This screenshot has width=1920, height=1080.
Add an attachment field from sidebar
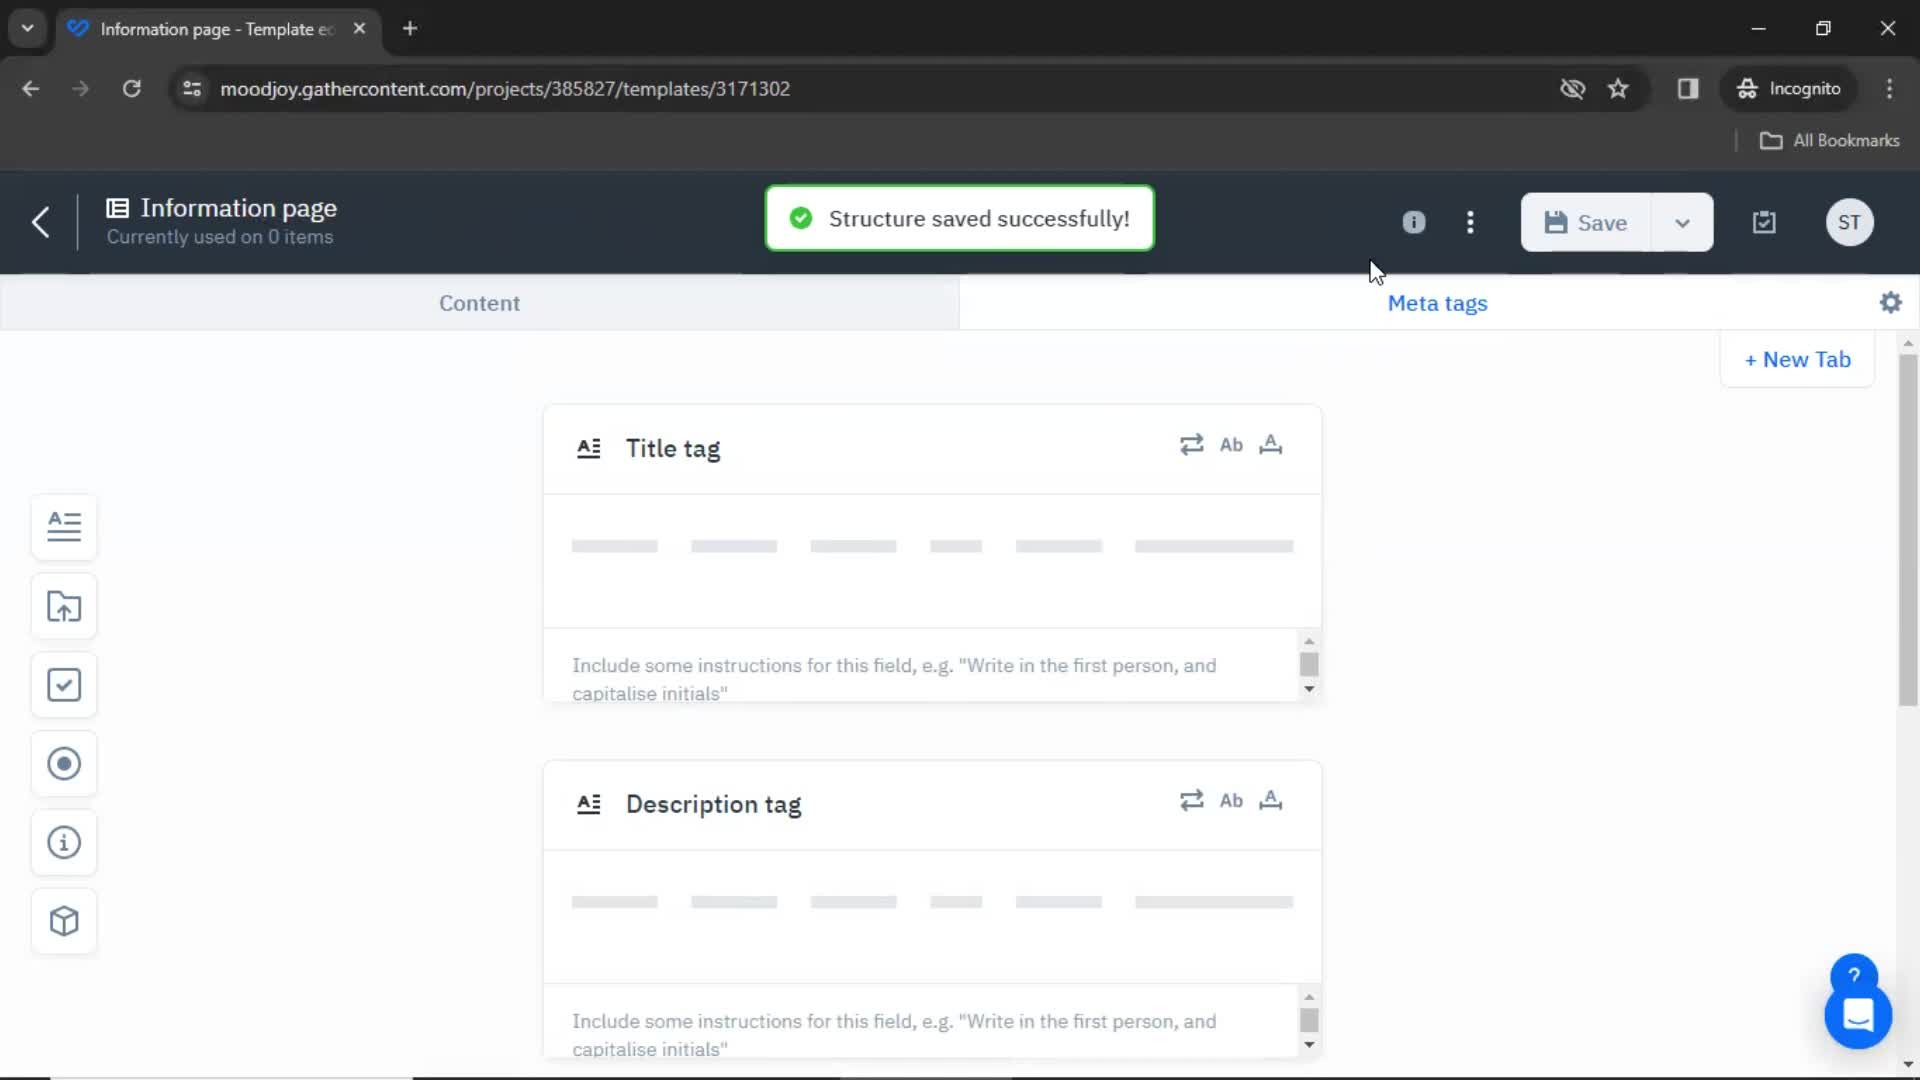64,606
